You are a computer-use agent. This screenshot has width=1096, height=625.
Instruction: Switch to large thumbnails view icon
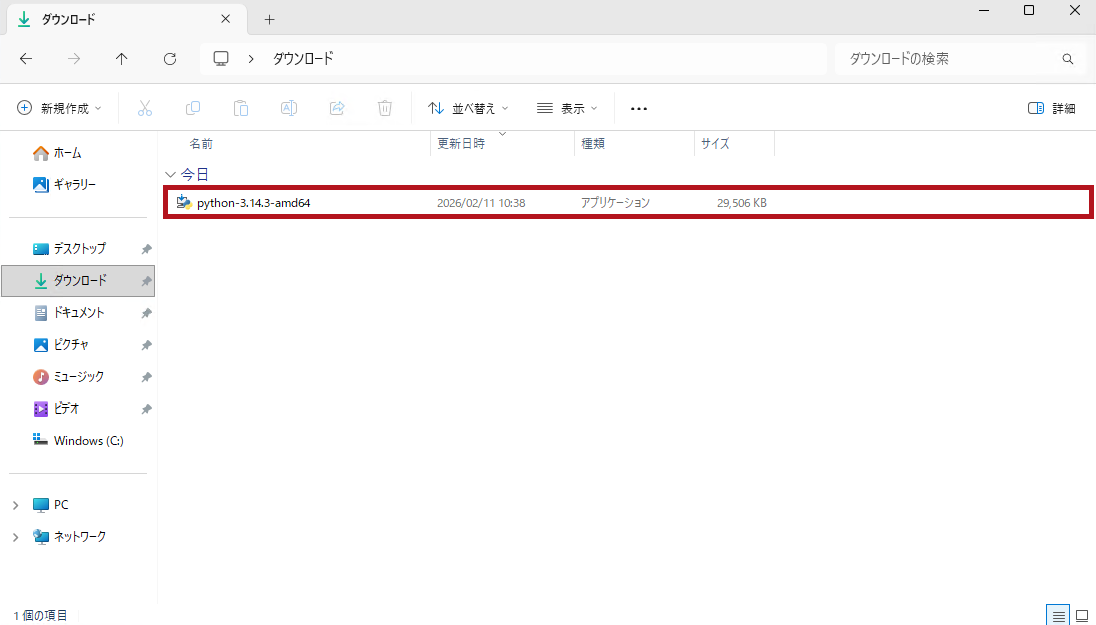(x=1081, y=615)
